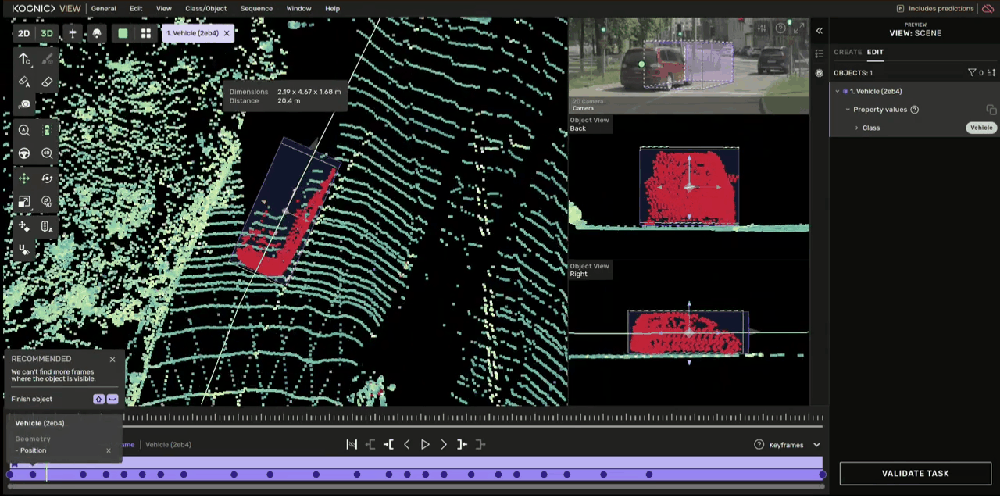Click the parachute-shaped view icon

pyautogui.click(x=96, y=34)
